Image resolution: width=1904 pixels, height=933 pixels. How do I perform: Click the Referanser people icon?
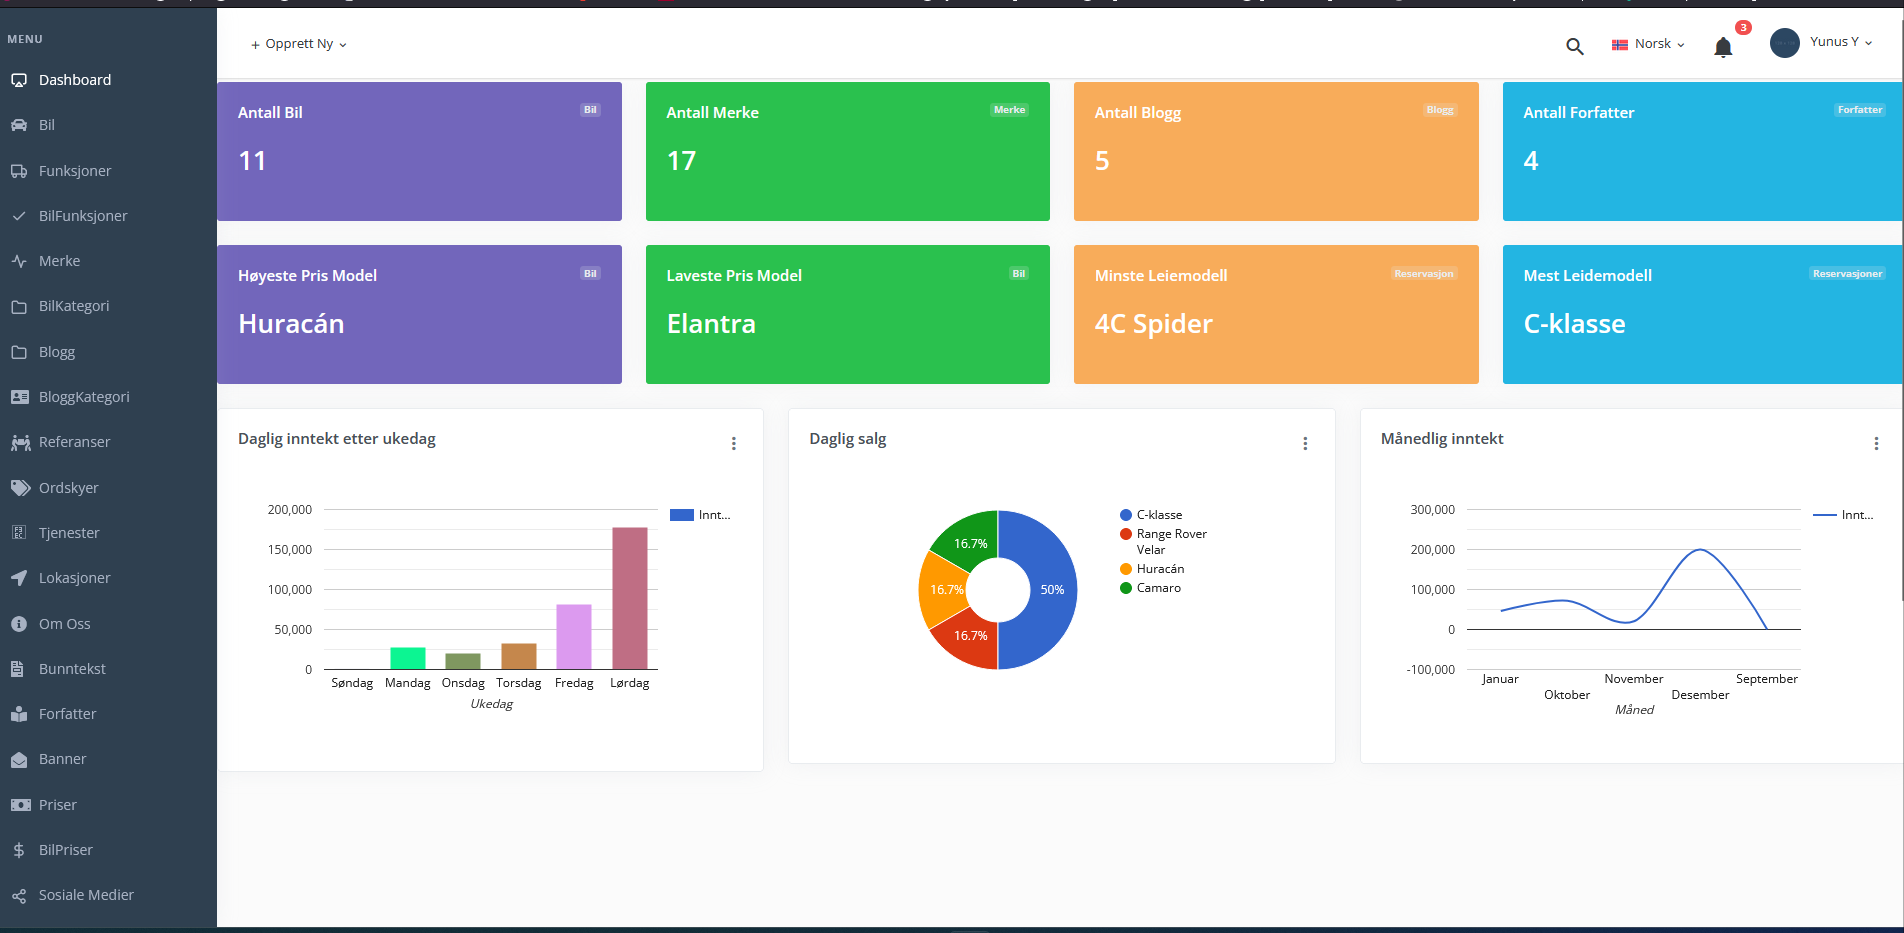pyautogui.click(x=20, y=442)
